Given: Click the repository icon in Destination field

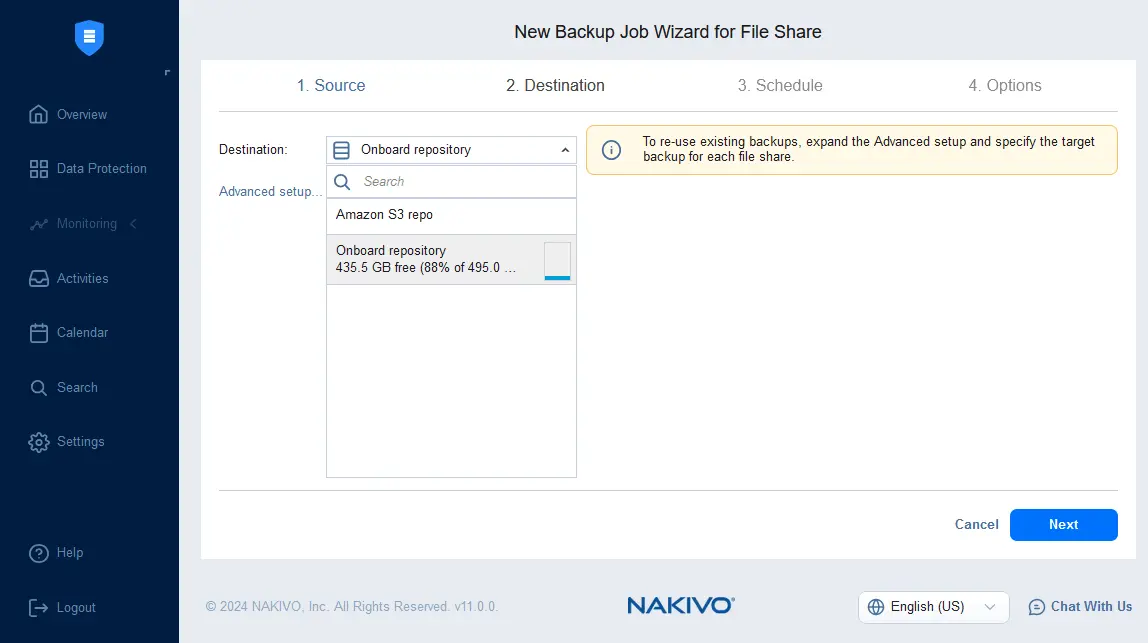Looking at the screenshot, I should [341, 150].
